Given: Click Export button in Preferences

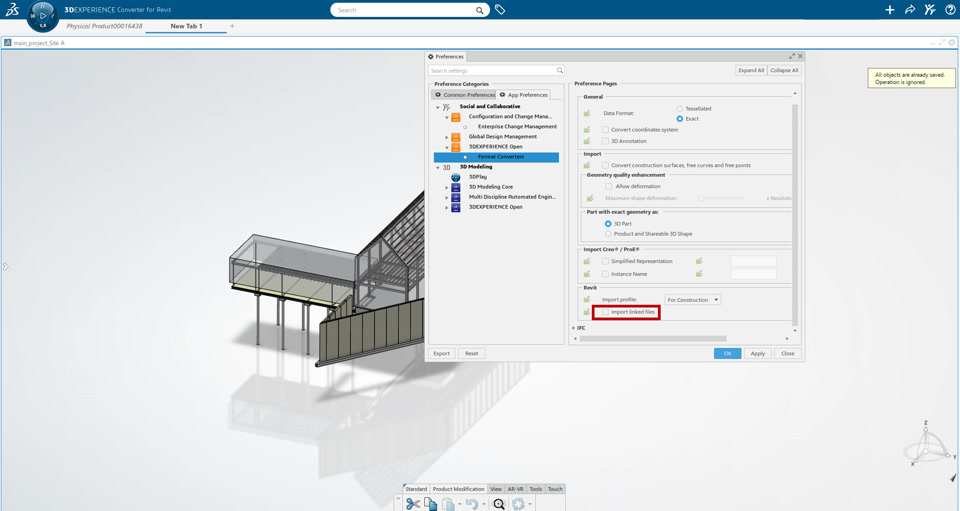Looking at the screenshot, I should (x=441, y=353).
